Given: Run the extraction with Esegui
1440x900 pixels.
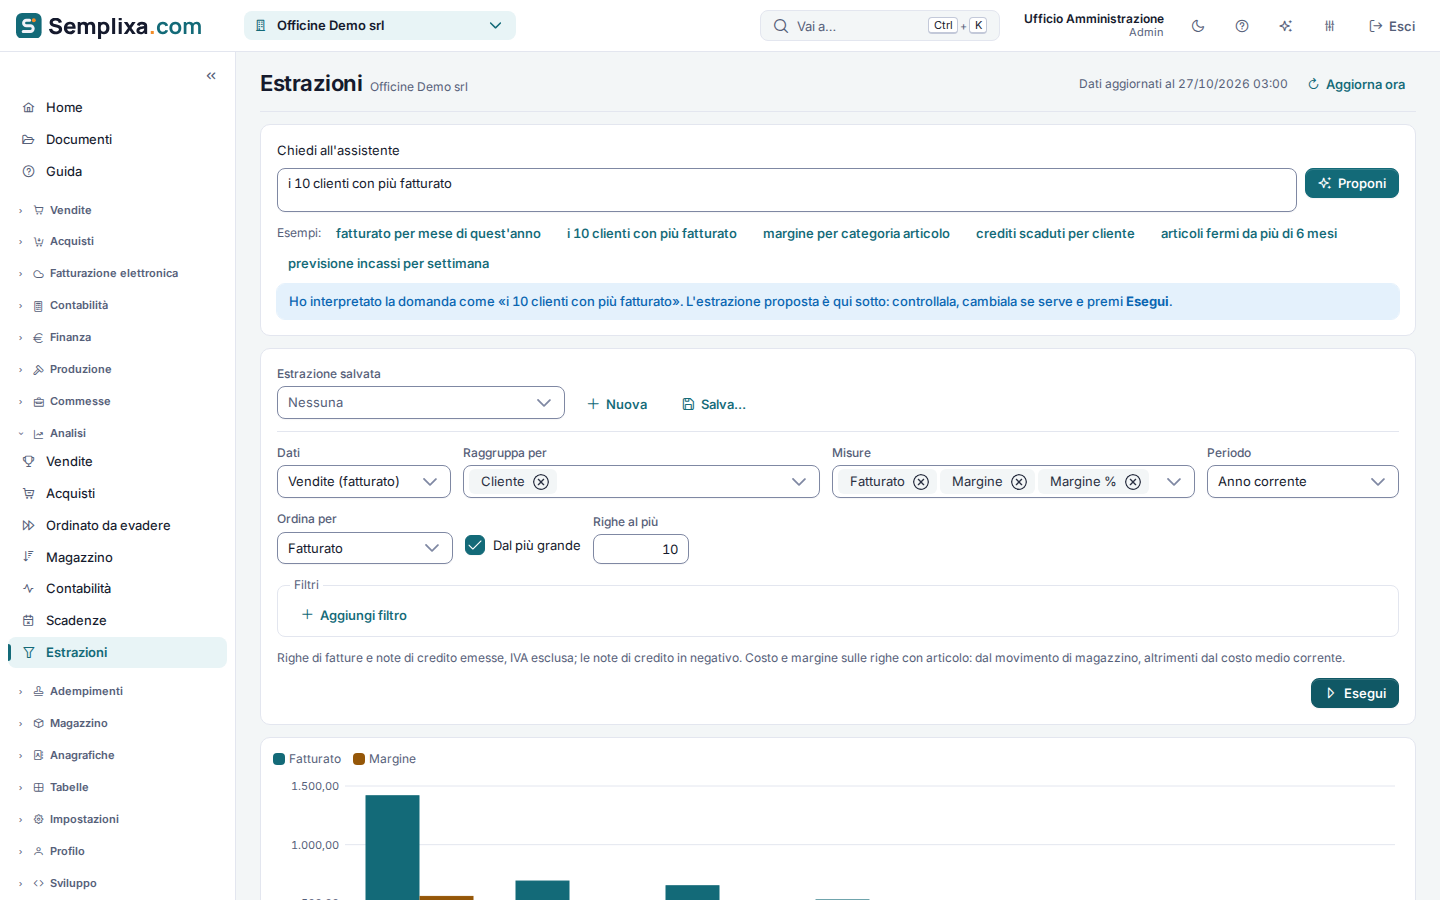Looking at the screenshot, I should pos(1355,693).
